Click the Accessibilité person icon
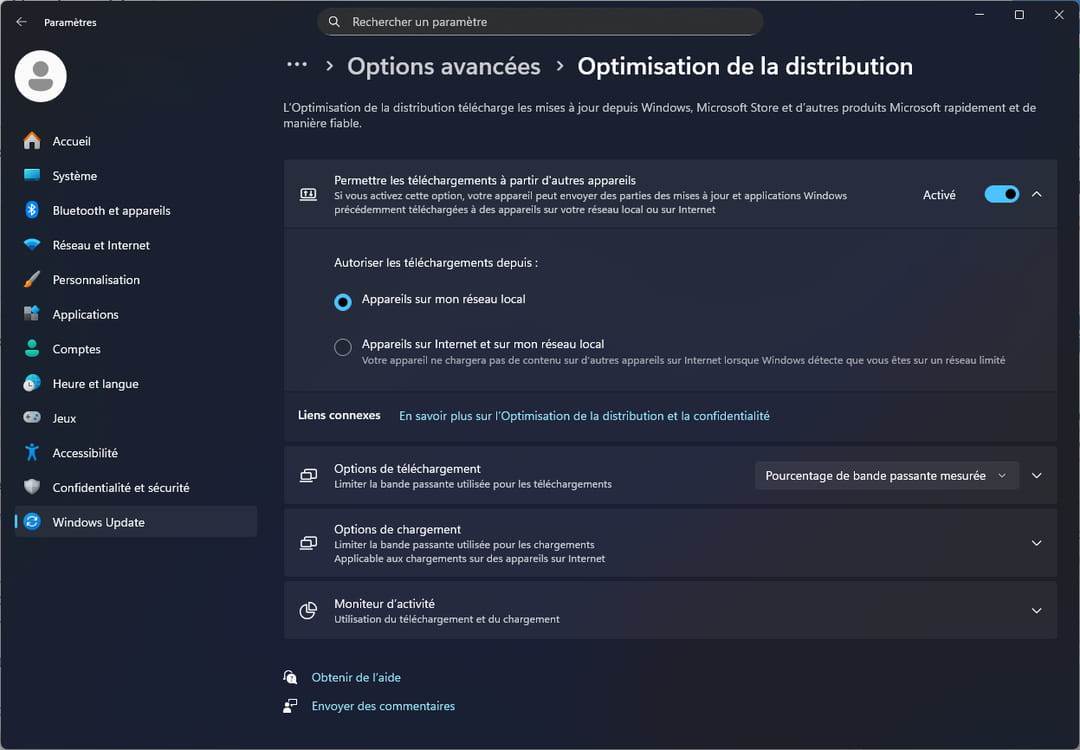The height and width of the screenshot is (750, 1080). click(x=32, y=453)
